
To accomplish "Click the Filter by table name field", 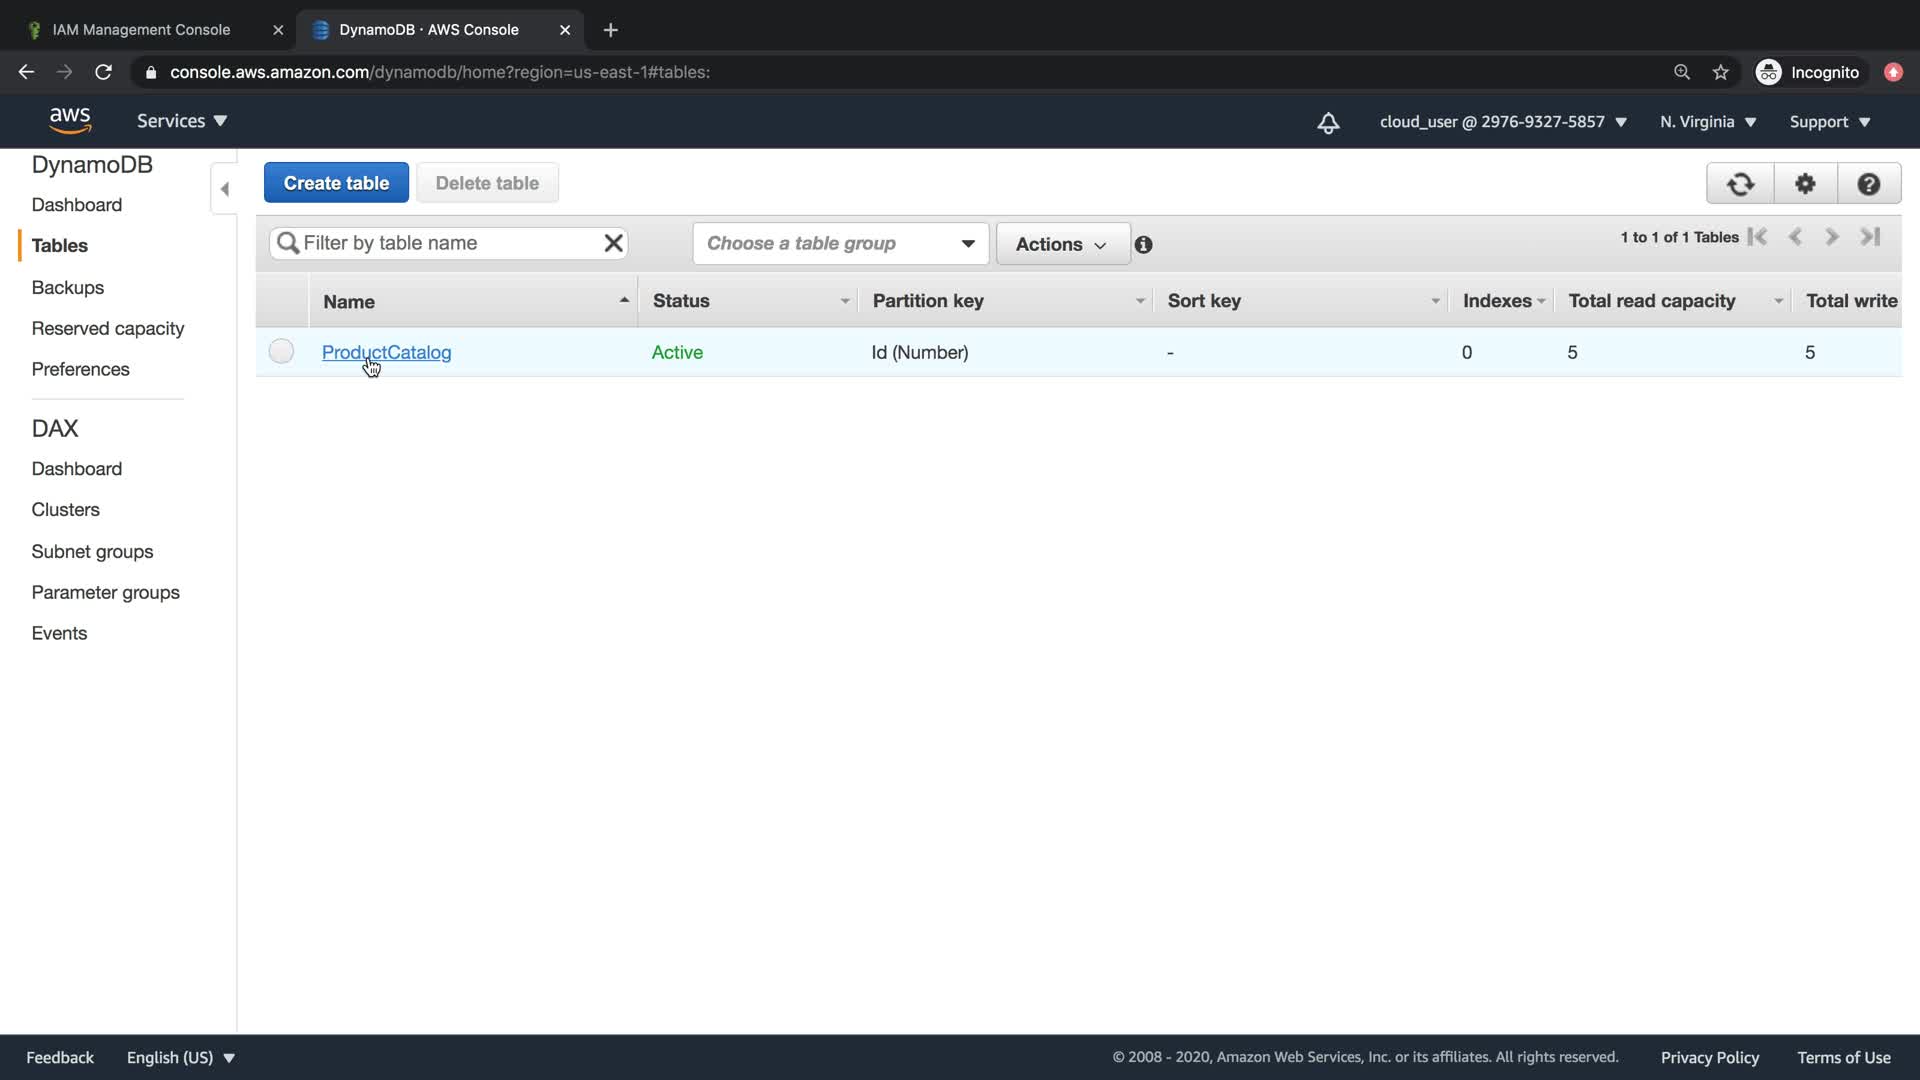I will (x=448, y=243).
